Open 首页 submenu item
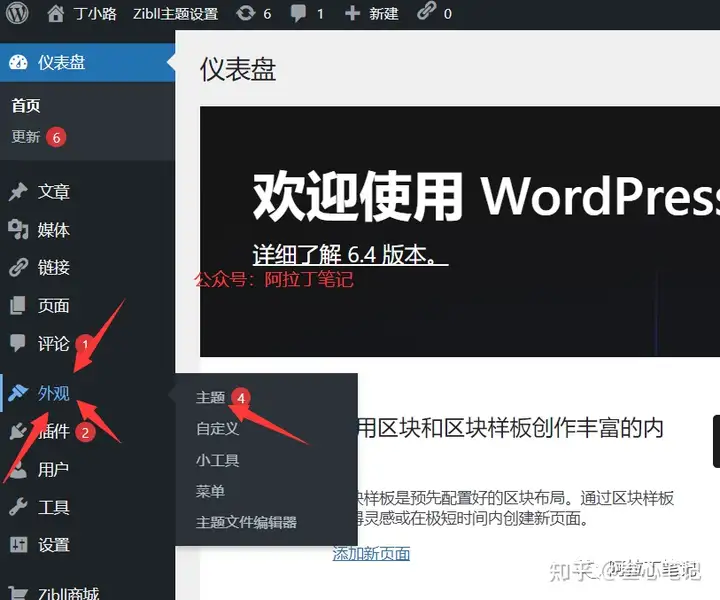Screen dimensions: 720x600 point(26,106)
